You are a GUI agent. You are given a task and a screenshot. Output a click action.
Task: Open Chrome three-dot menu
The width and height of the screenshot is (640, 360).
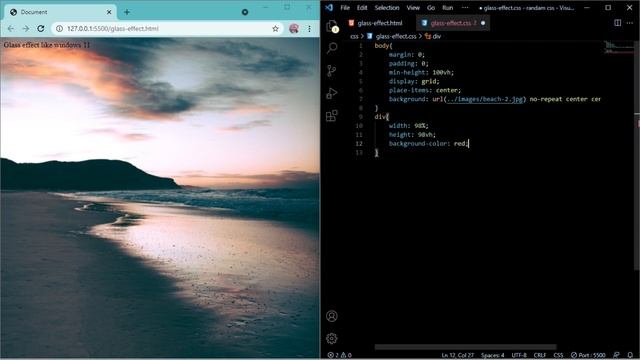tap(309, 29)
